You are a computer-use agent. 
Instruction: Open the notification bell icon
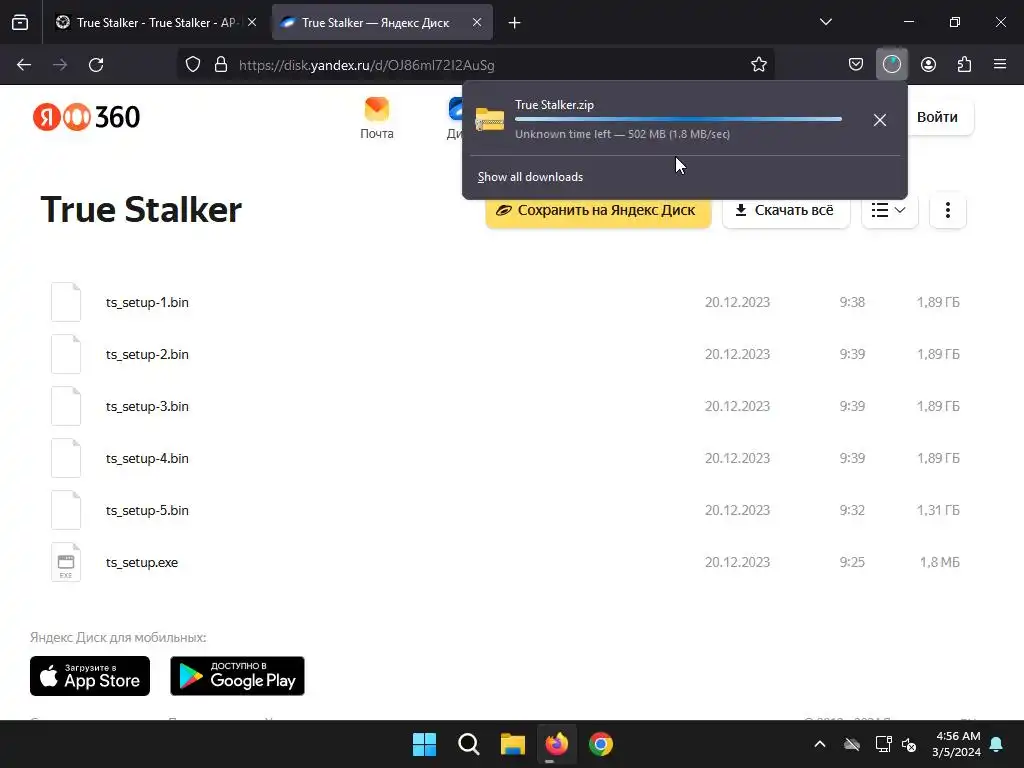click(x=997, y=744)
